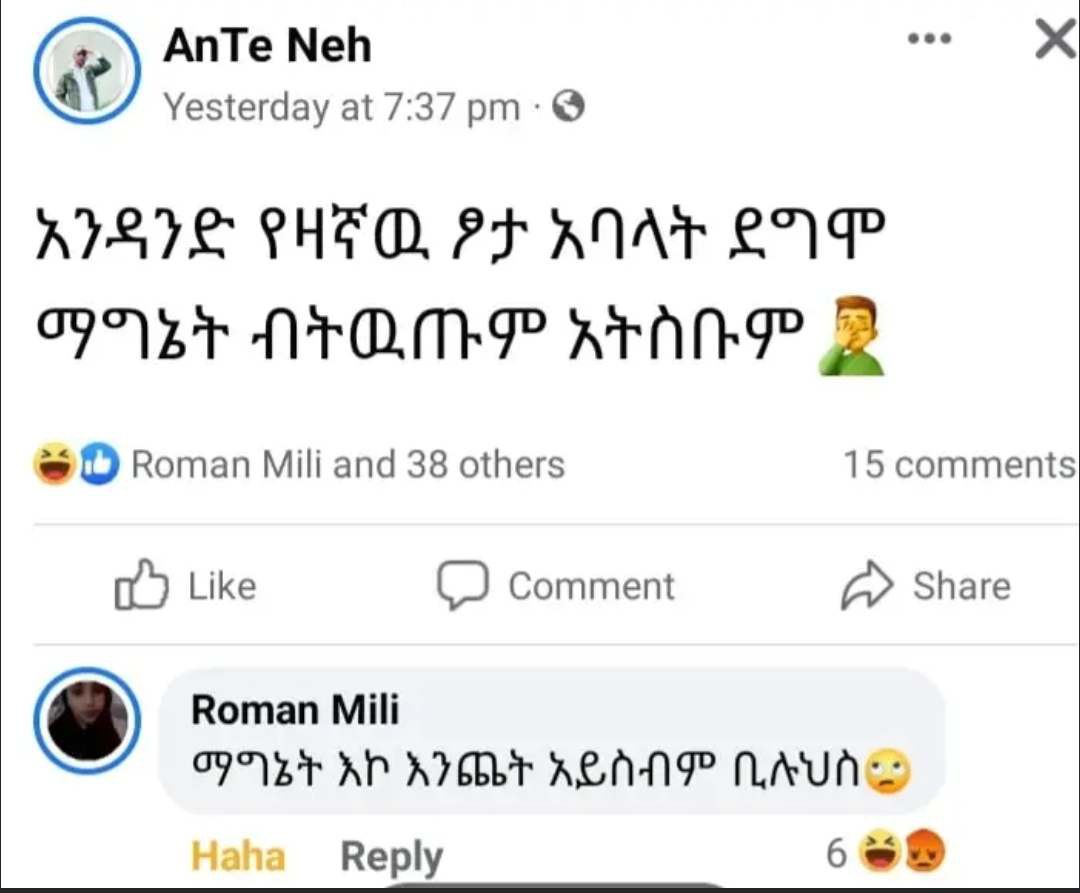Click the Haha reaction icon on the post
Image resolution: width=1080 pixels, height=893 pixels.
54,464
